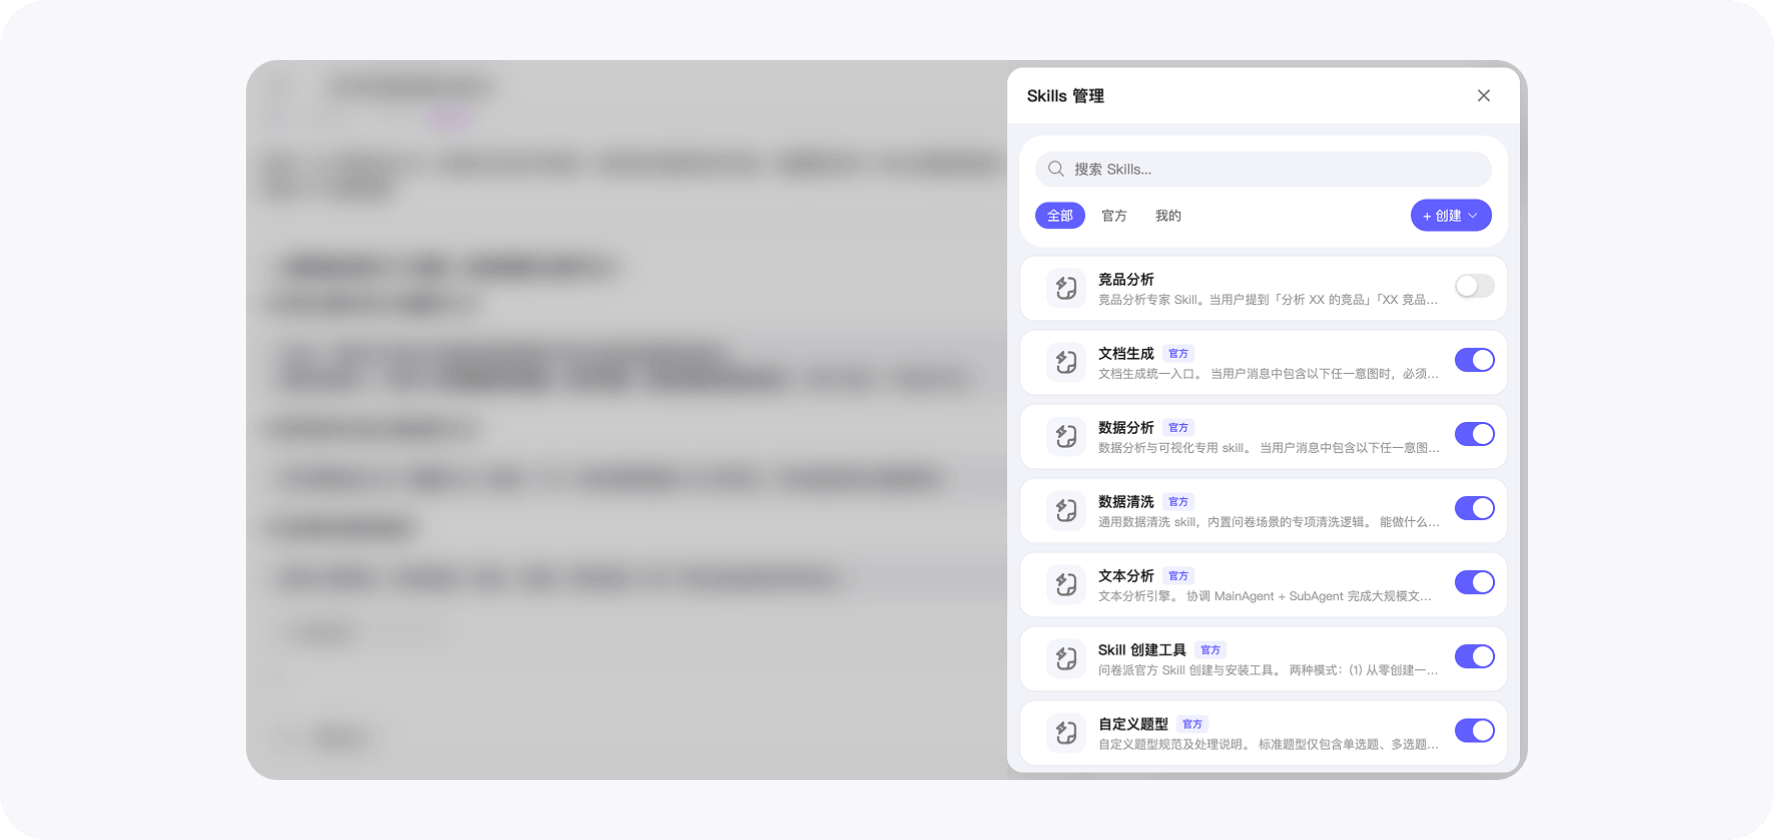
Task: Close the Skills 管理 panel
Action: tap(1483, 96)
